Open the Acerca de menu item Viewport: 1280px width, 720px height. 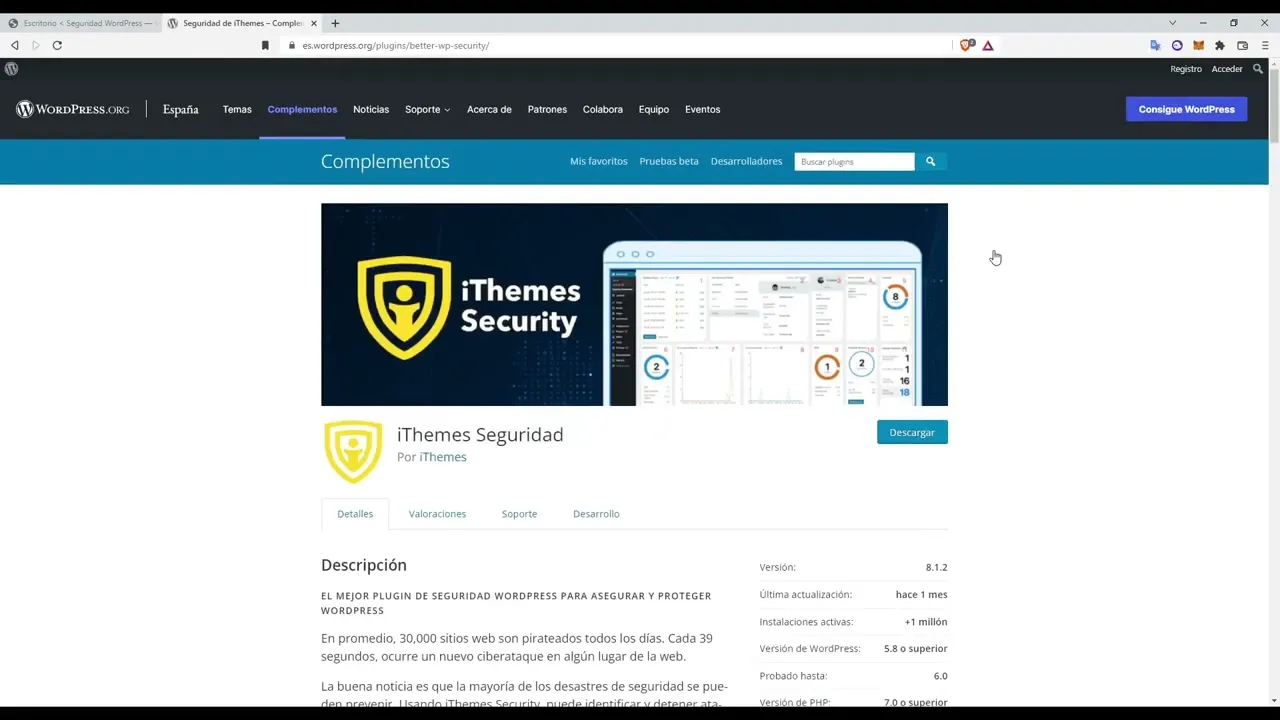click(489, 109)
